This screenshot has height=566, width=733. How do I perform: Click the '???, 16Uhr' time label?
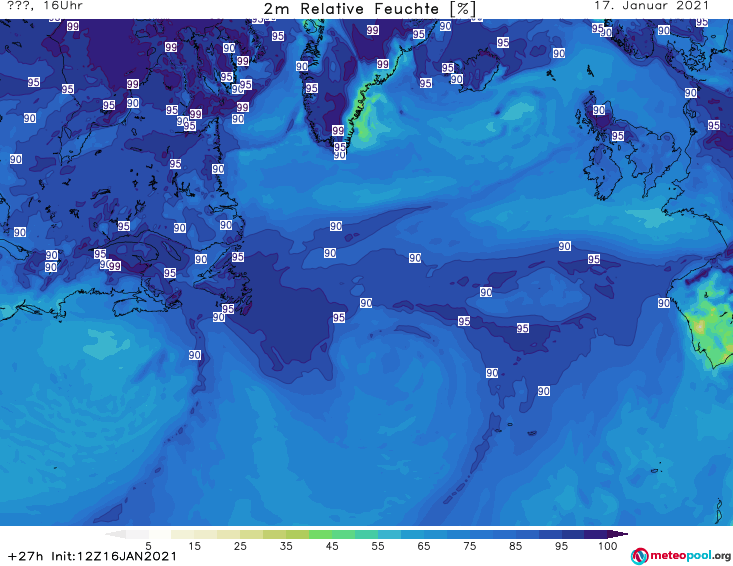45,6
